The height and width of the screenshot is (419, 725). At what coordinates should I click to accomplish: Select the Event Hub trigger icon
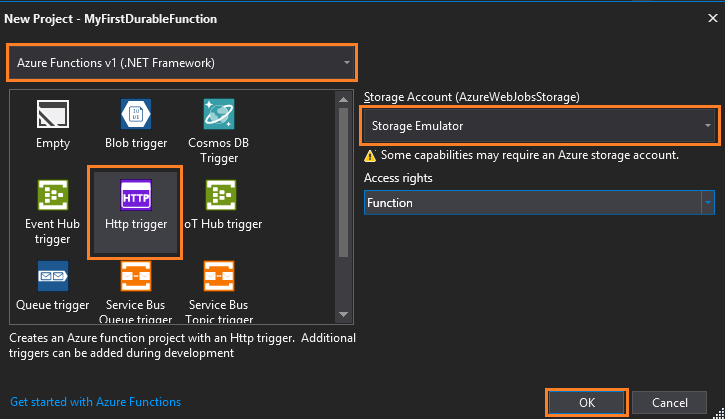[x=53, y=195]
